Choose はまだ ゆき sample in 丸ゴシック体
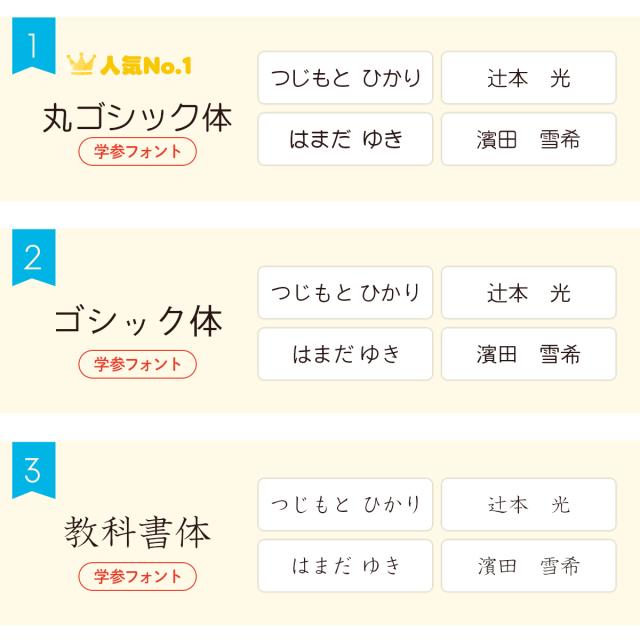The image size is (640, 640). click(x=345, y=139)
